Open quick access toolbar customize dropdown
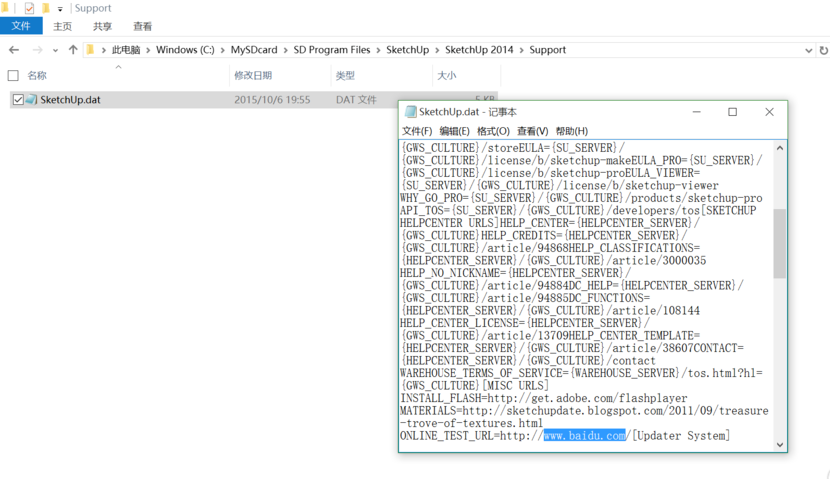Screen dimensions: 830x479 (x=60, y=9)
